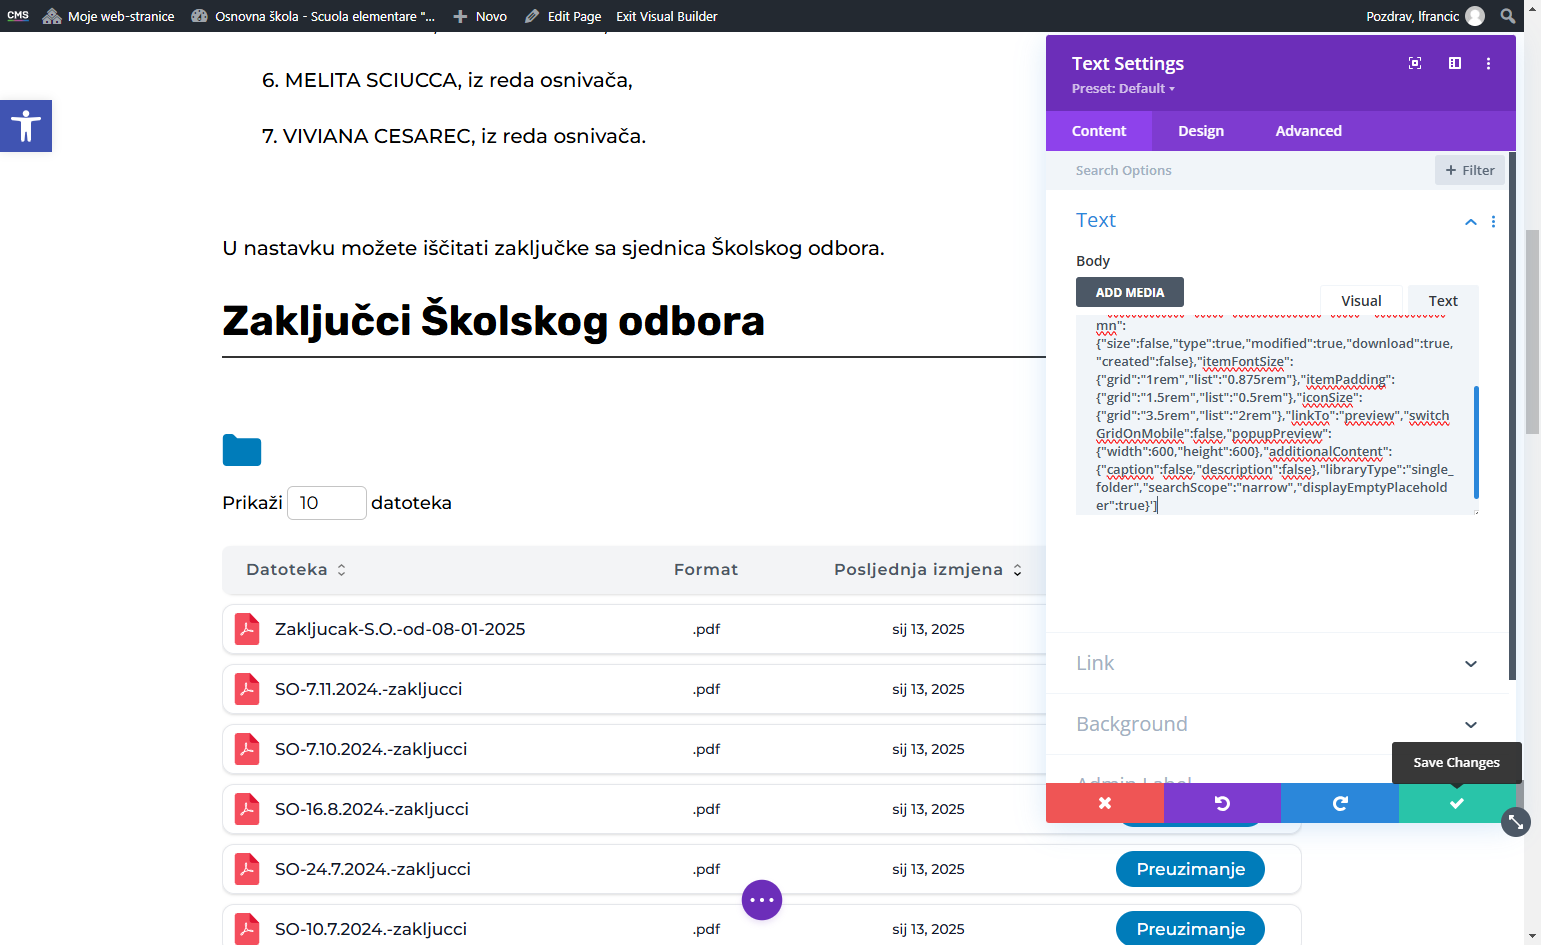Click the body editor blue scrollbar
Screen dimensions: 1541x945
pyautogui.click(x=1476, y=442)
